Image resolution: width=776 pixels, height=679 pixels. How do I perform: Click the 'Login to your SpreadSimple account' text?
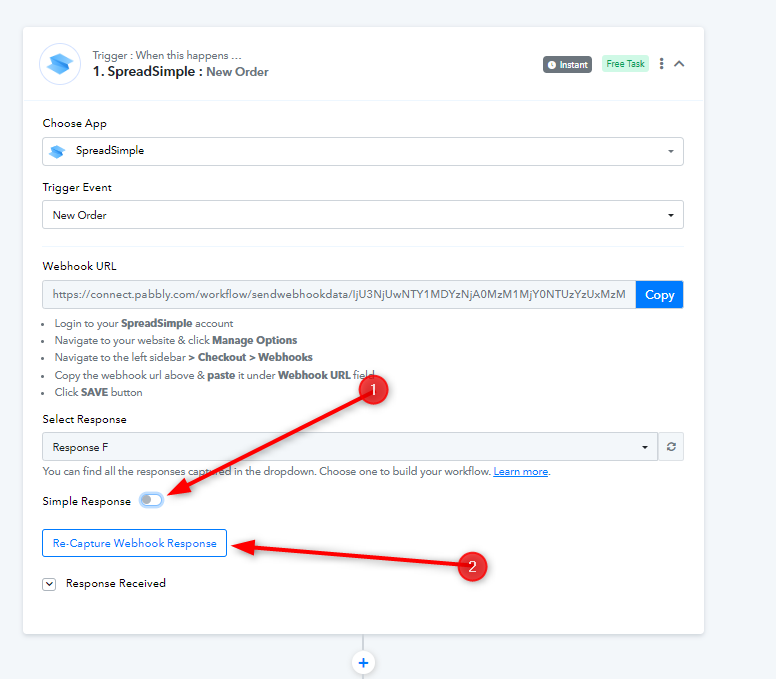(144, 324)
